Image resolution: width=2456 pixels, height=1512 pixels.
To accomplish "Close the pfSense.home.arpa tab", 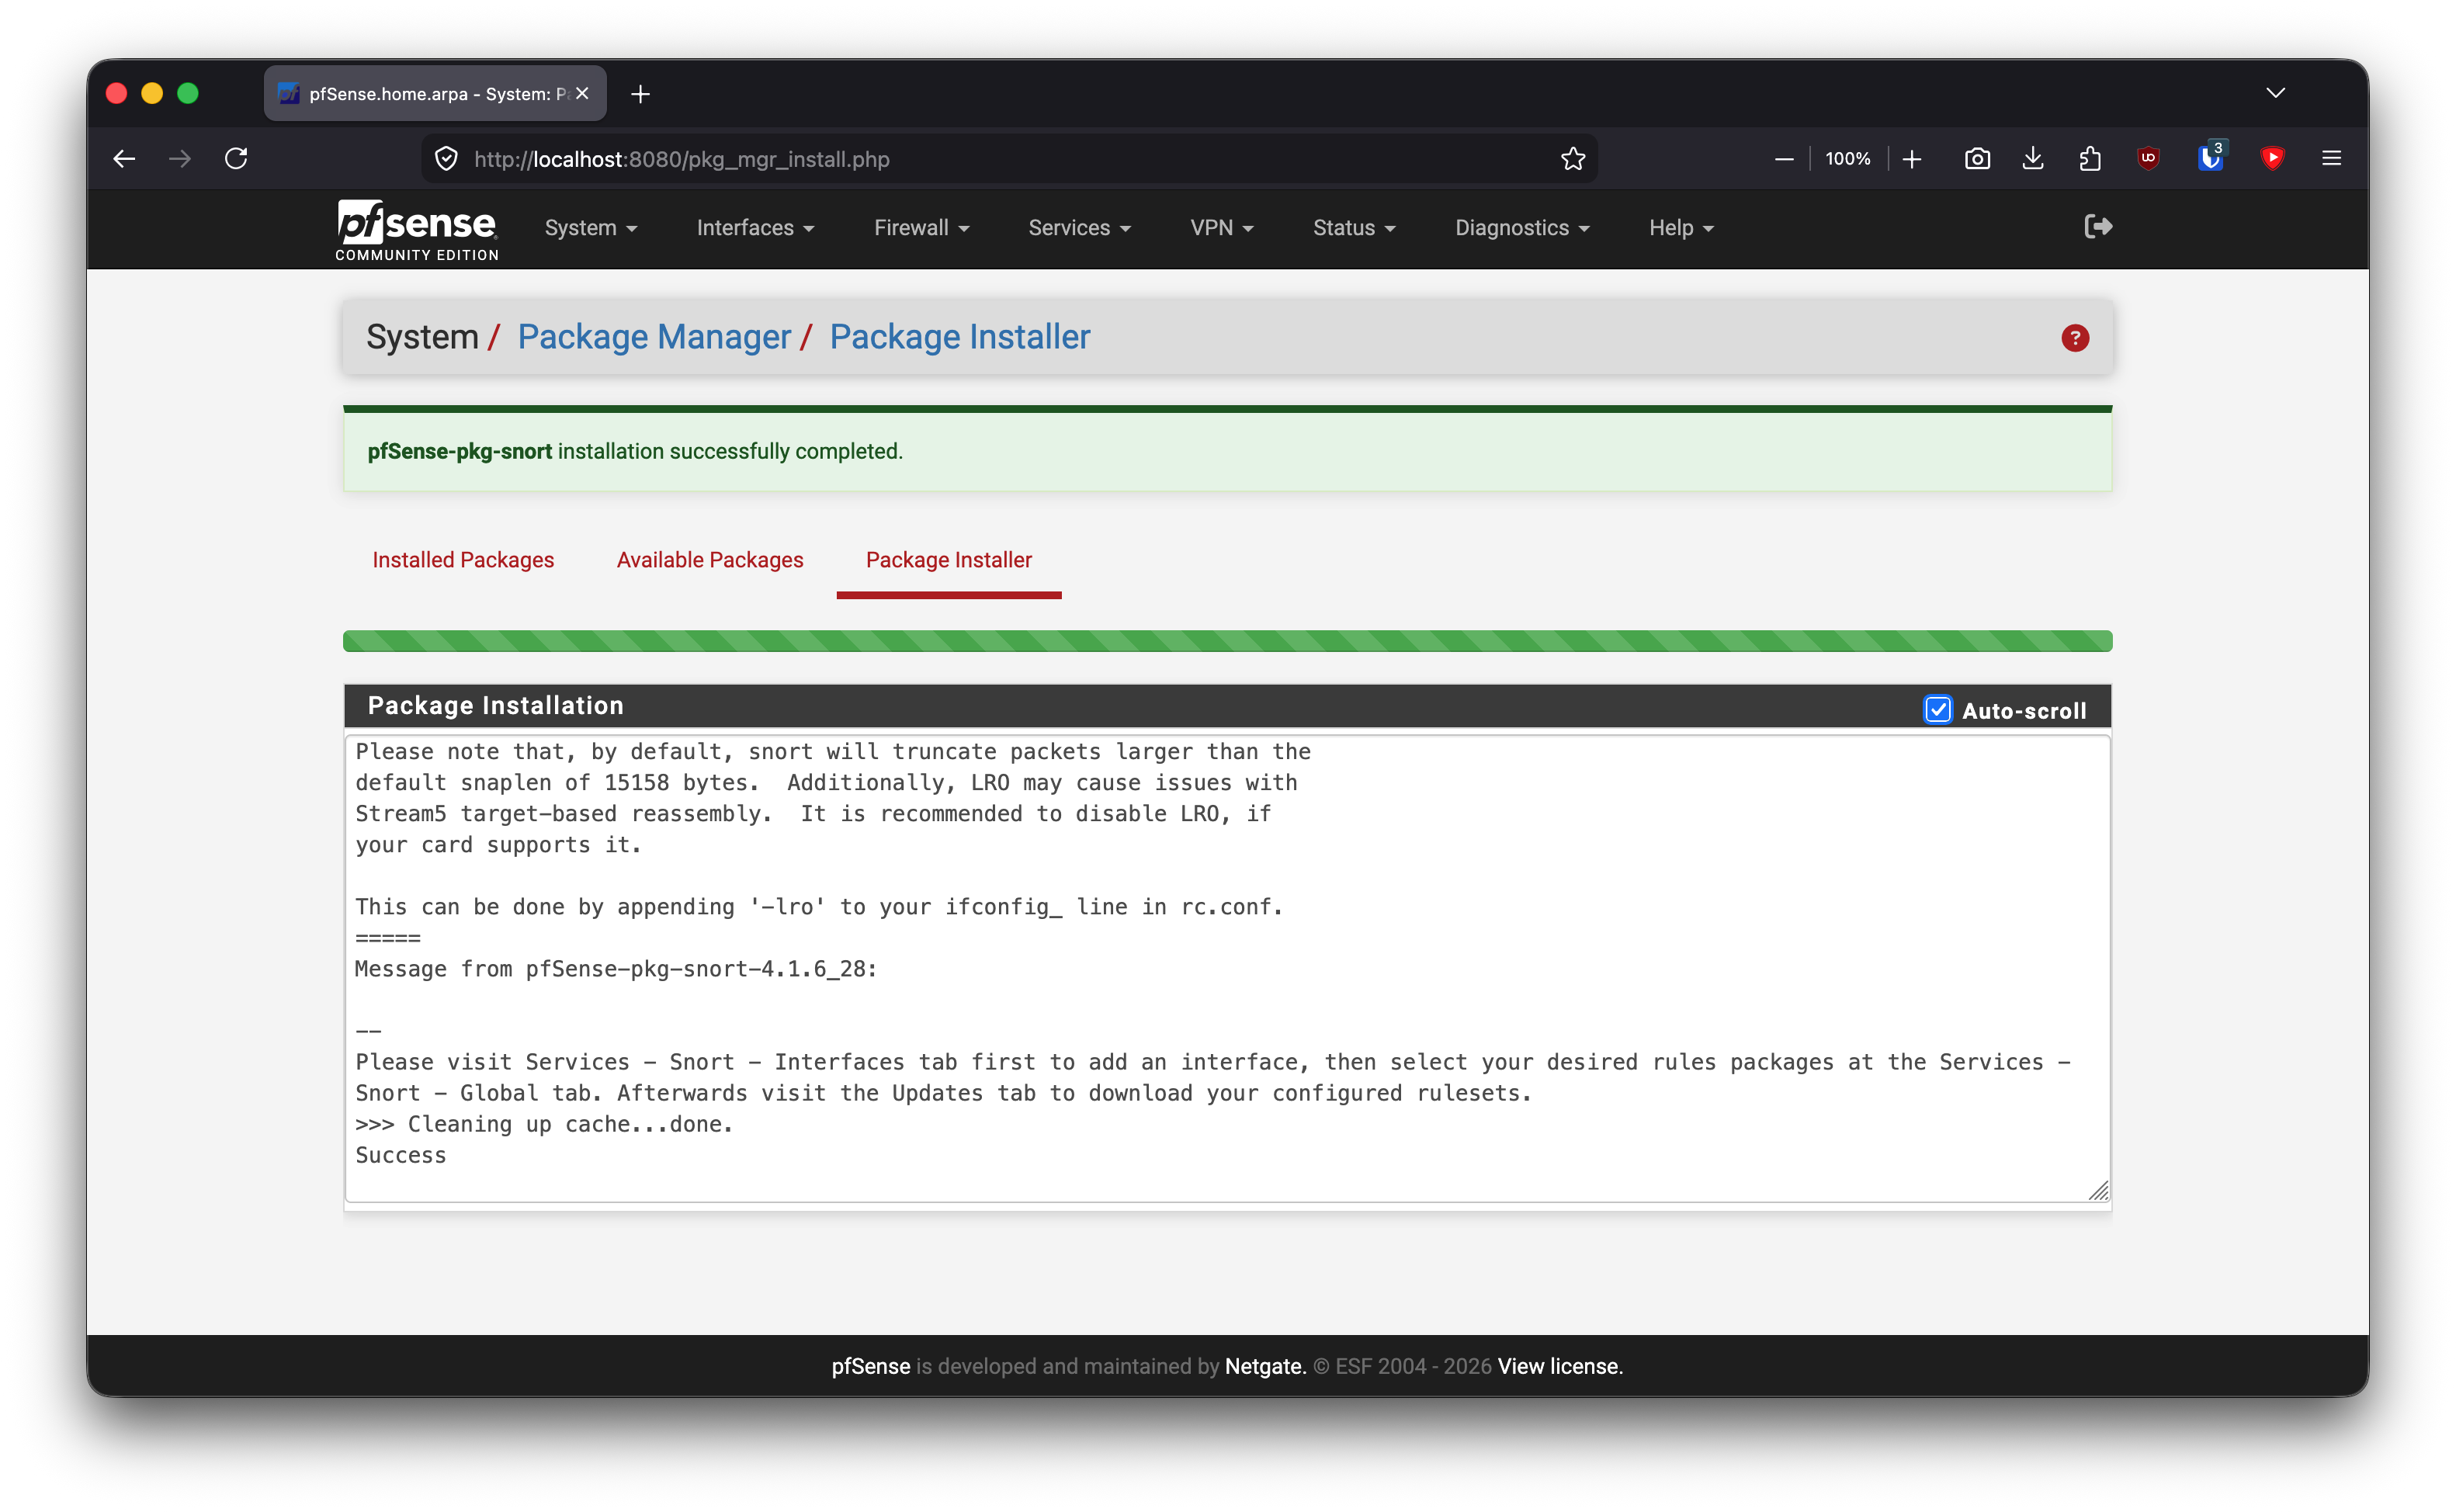I will pos(582,93).
